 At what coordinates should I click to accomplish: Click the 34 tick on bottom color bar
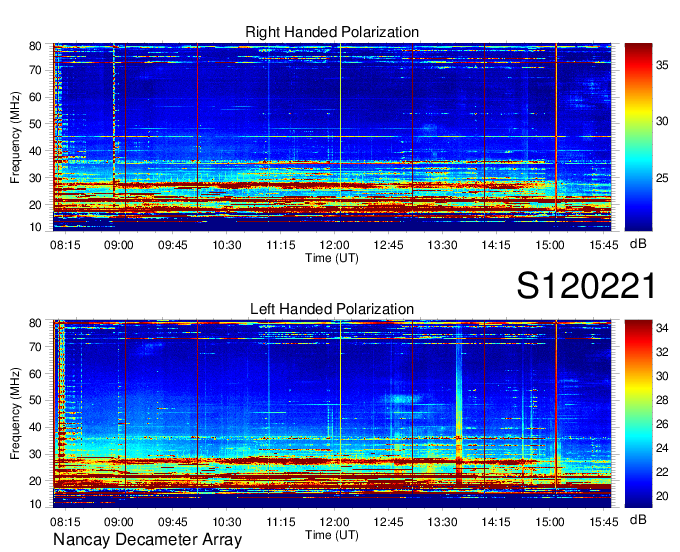point(662,328)
